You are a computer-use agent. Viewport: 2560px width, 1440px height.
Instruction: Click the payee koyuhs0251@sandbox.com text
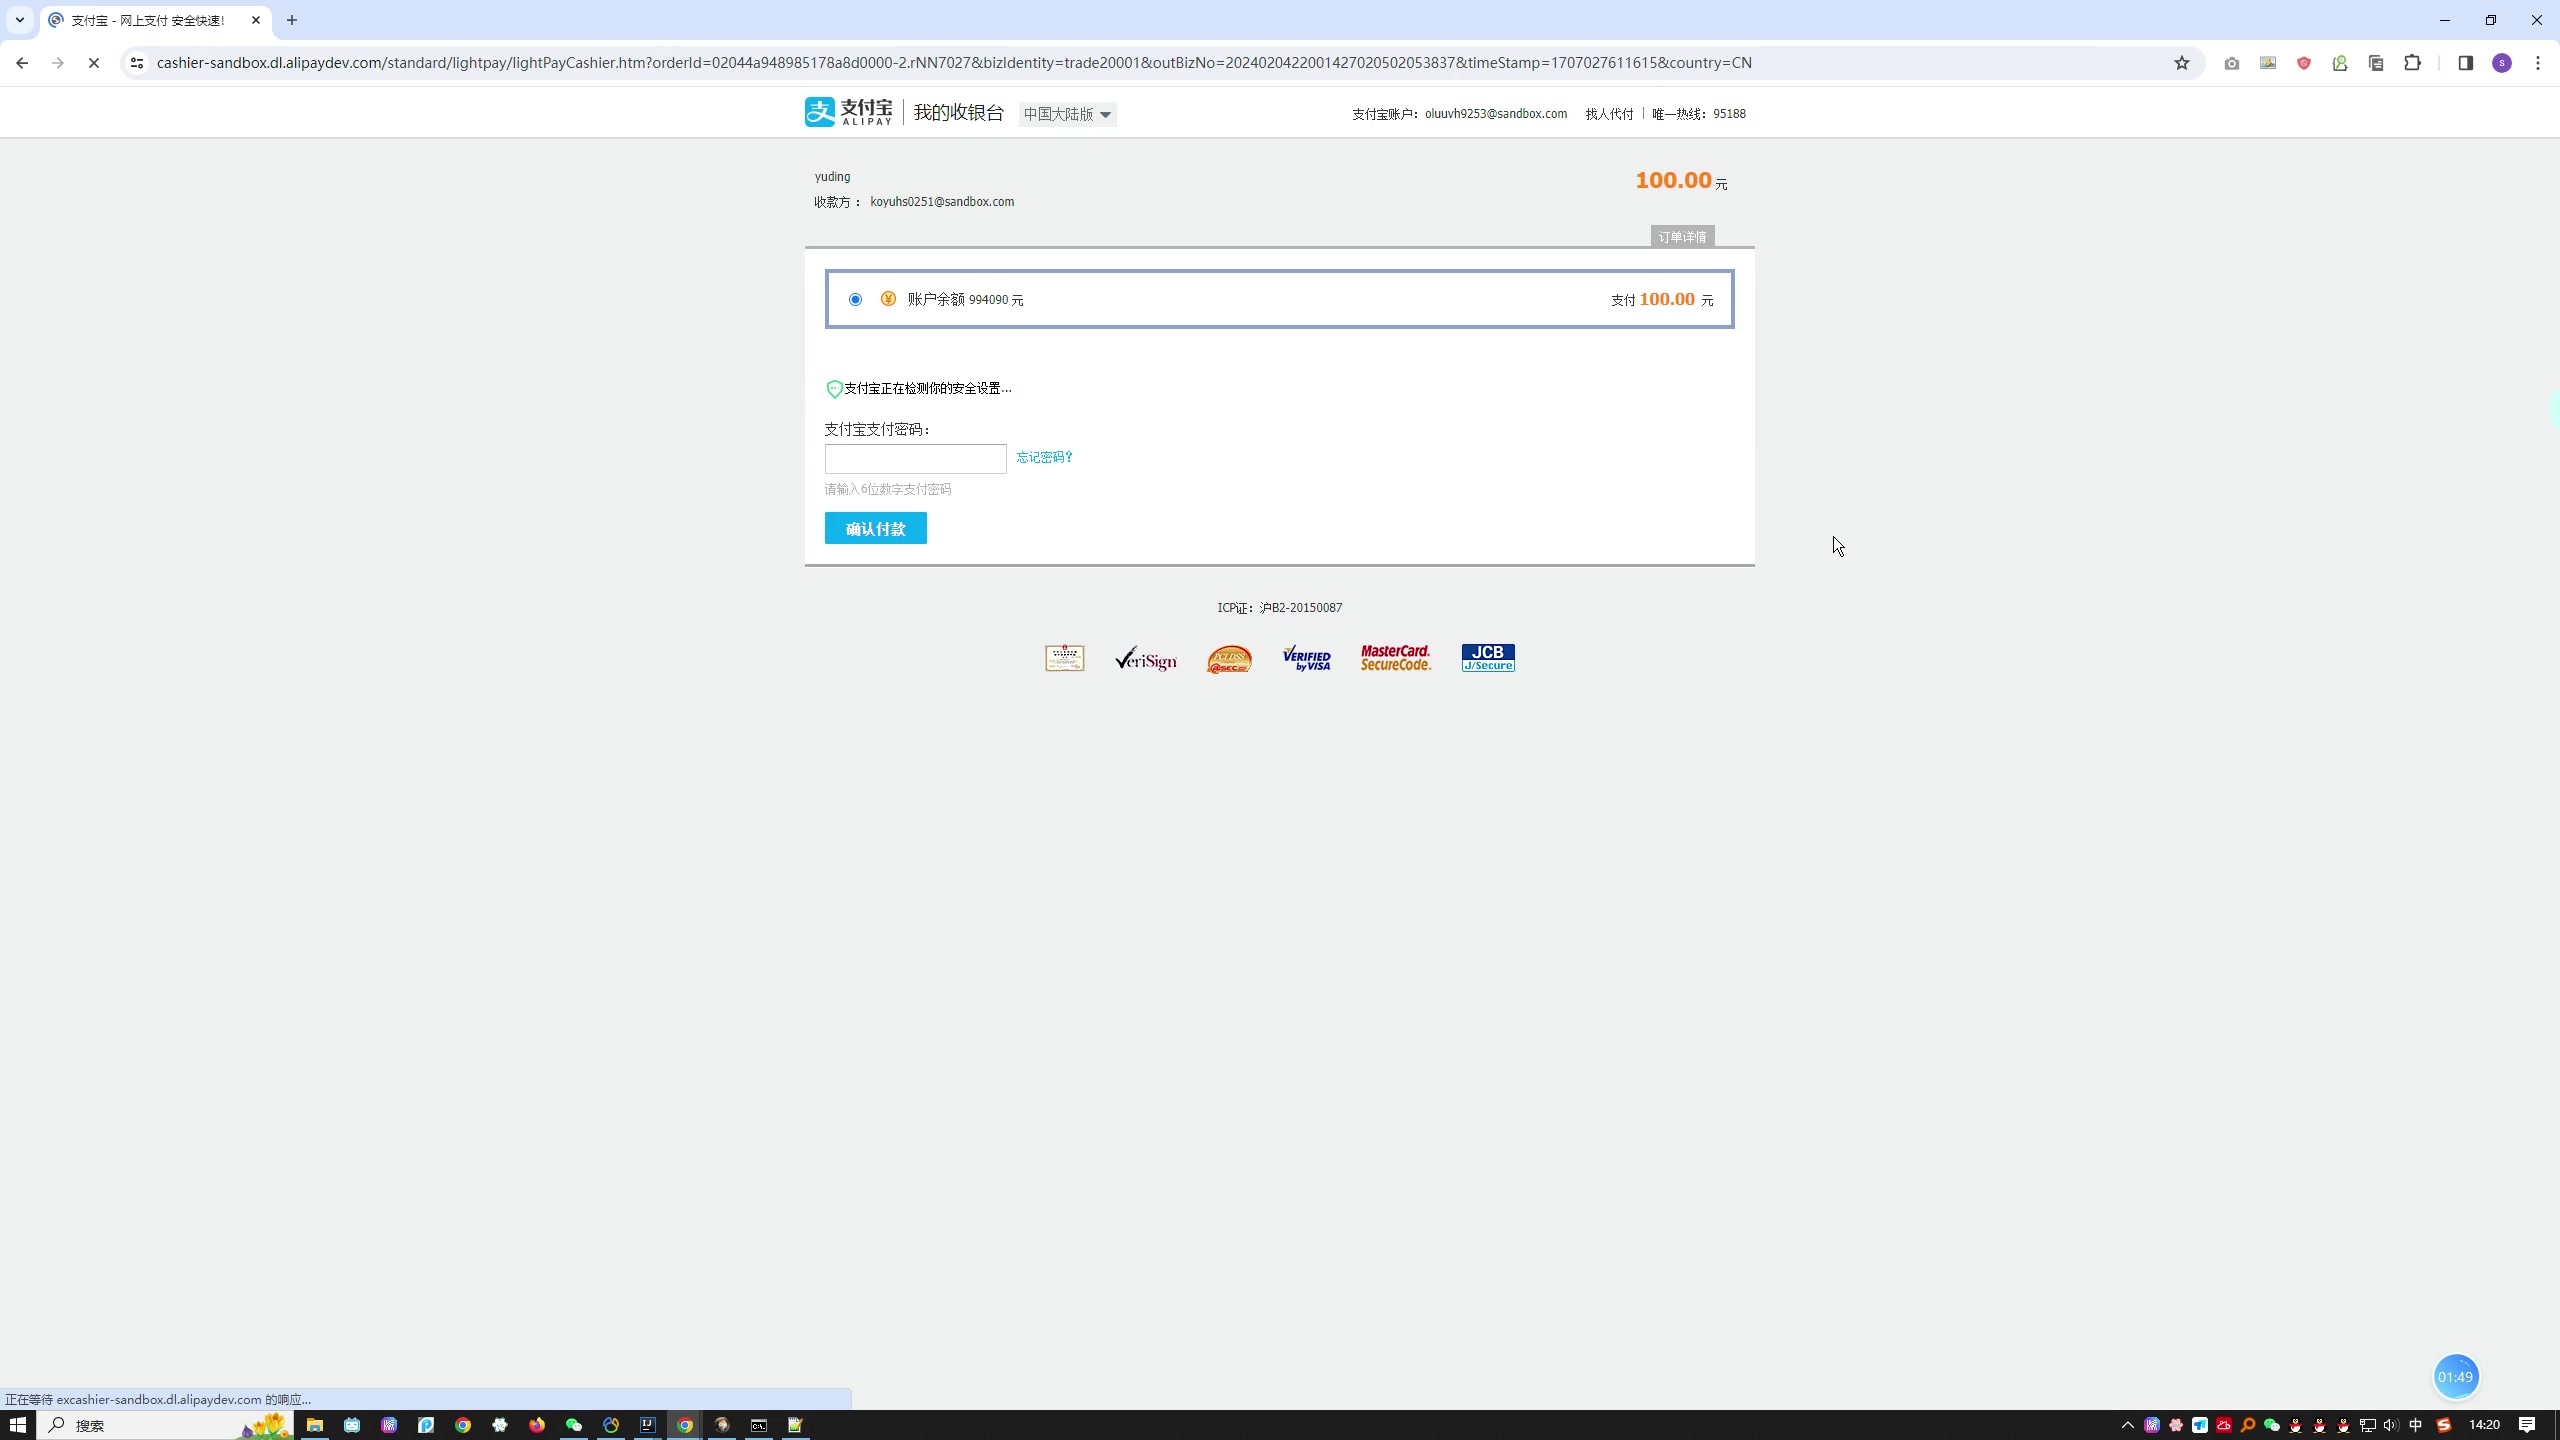point(942,202)
